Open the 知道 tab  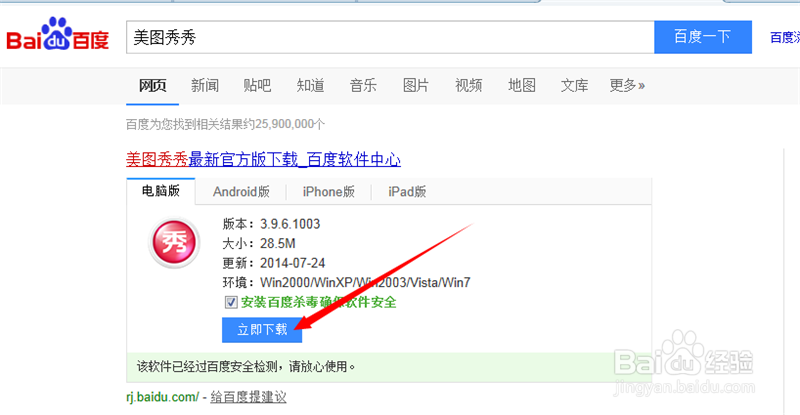pos(310,85)
